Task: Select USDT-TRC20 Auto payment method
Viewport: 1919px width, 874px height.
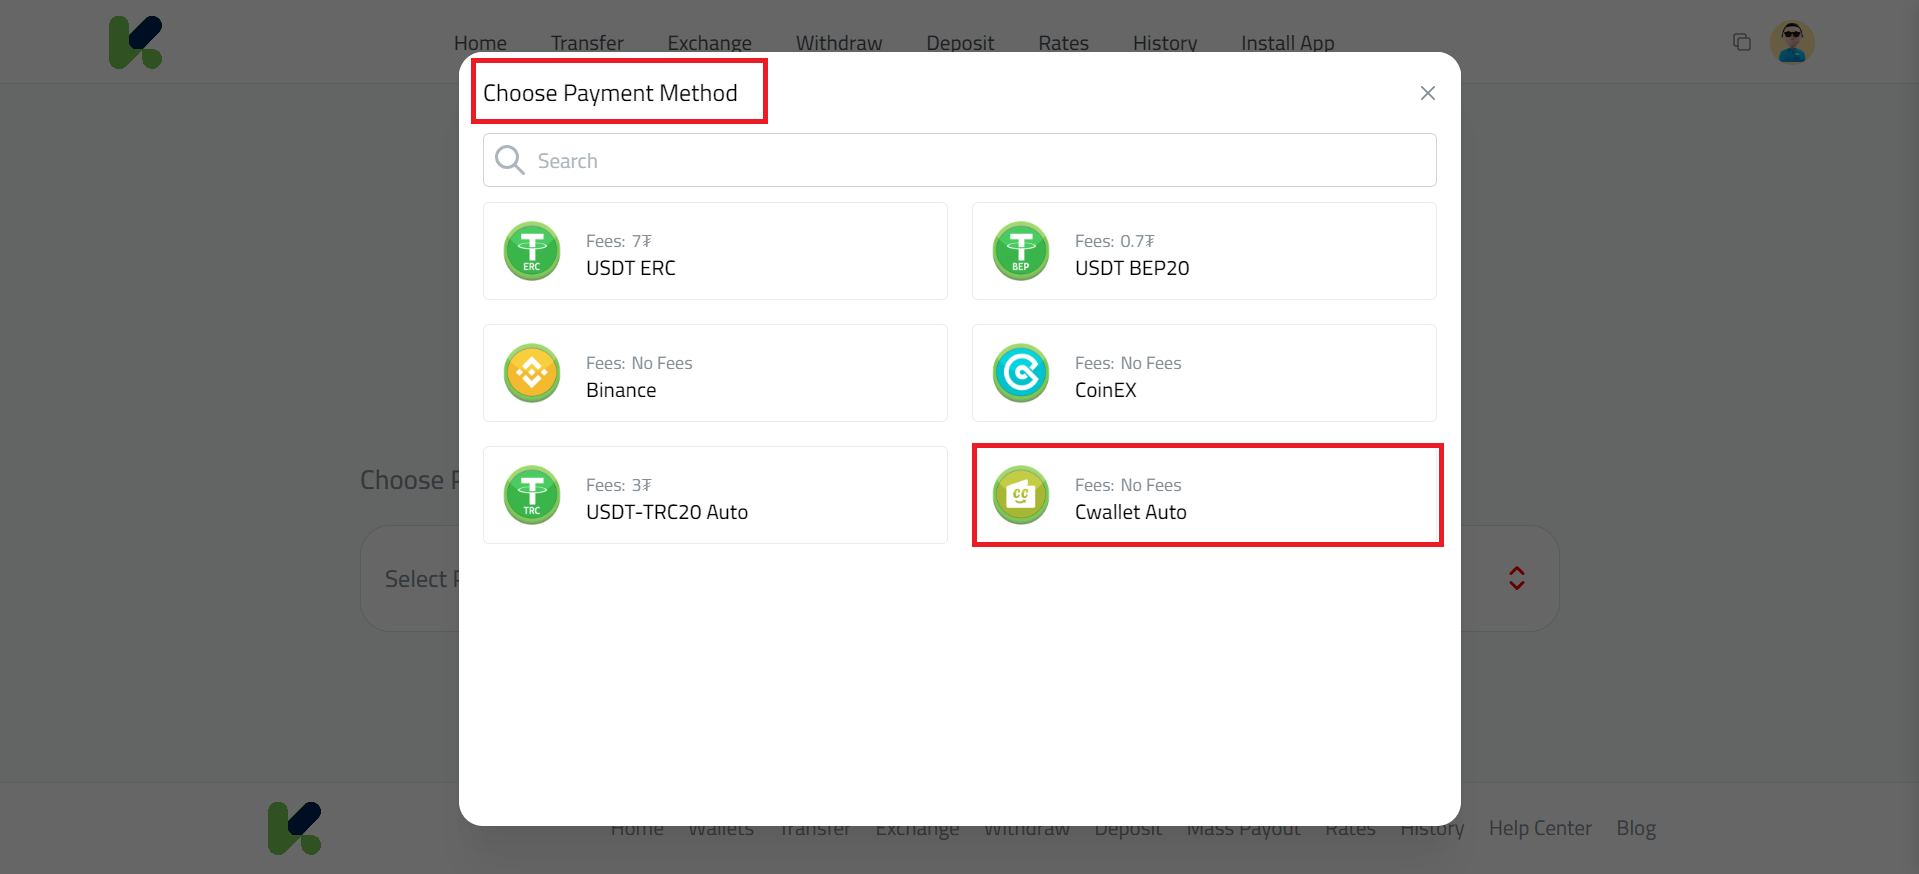Action: [x=715, y=495]
